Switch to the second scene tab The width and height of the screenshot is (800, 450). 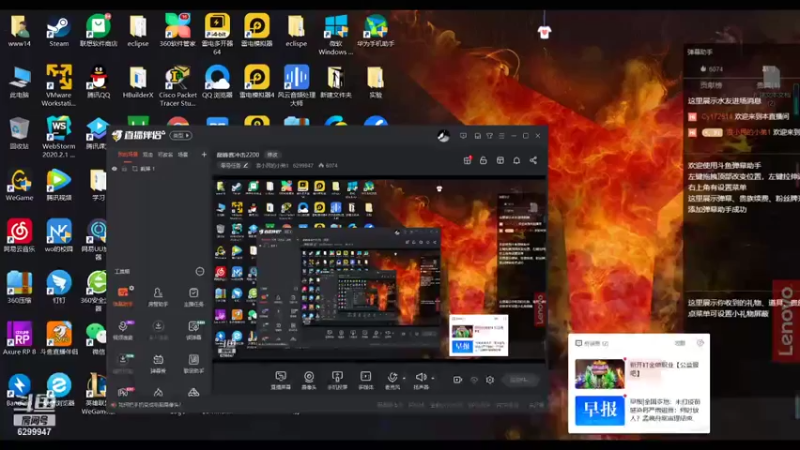[147, 154]
